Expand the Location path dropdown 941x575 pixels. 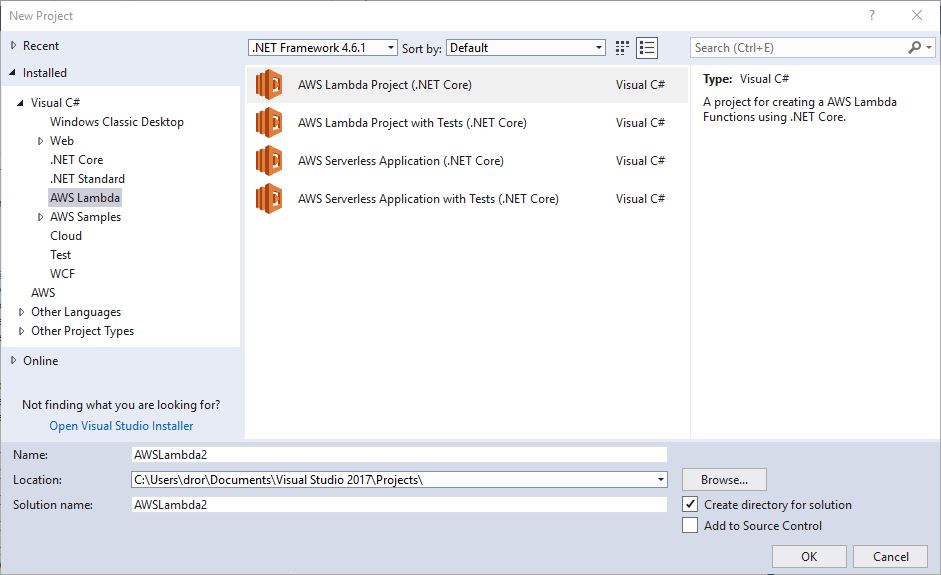660,480
